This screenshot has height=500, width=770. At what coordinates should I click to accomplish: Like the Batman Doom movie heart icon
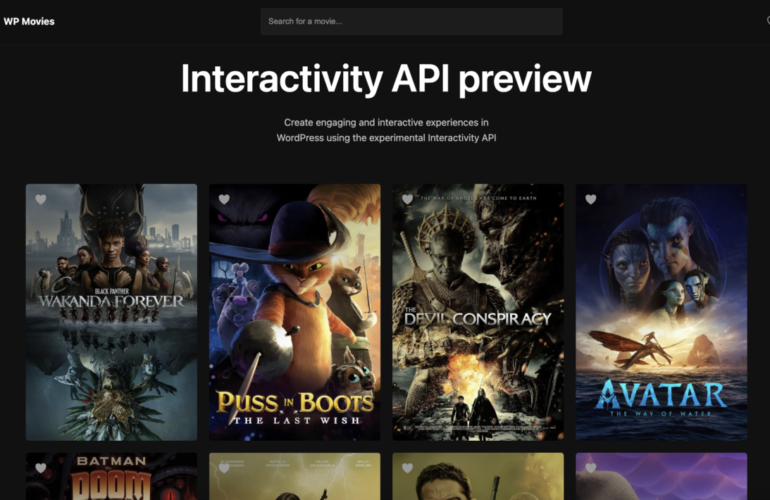coord(41,468)
